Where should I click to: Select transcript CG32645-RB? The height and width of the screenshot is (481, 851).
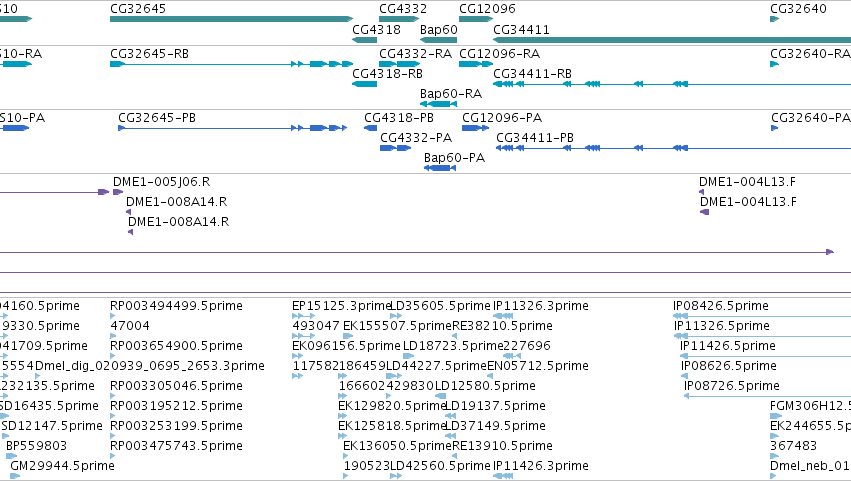231,64
